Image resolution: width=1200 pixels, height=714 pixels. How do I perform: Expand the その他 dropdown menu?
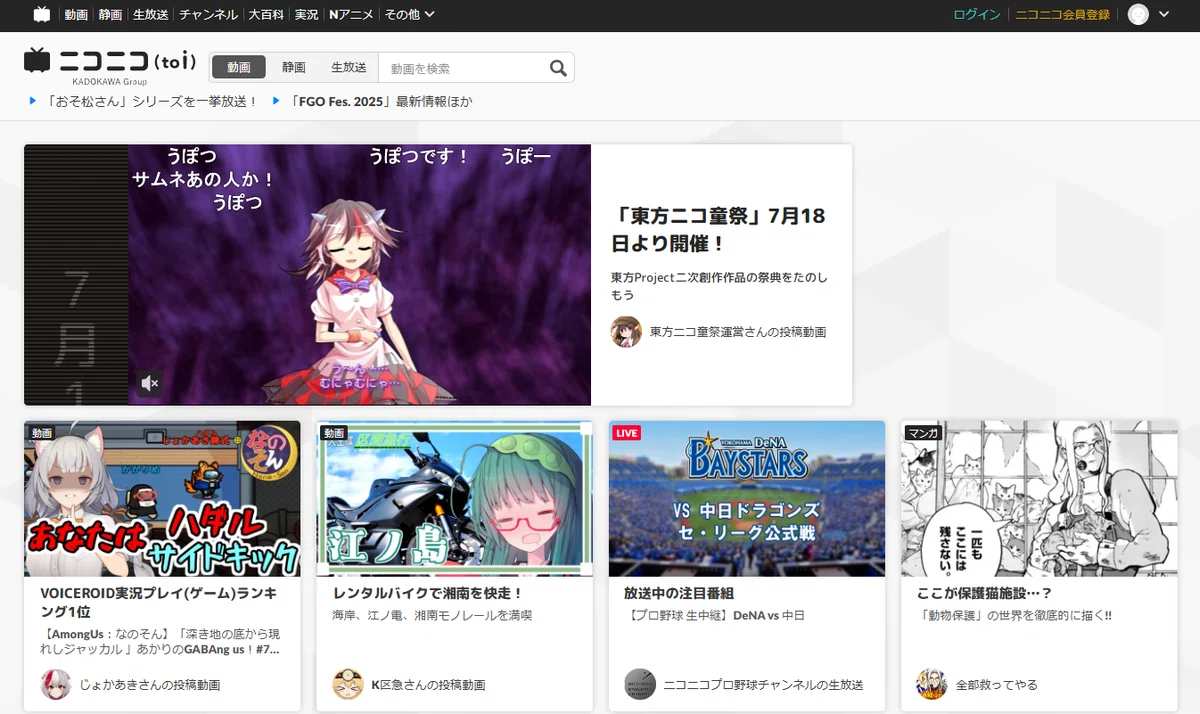coord(409,14)
